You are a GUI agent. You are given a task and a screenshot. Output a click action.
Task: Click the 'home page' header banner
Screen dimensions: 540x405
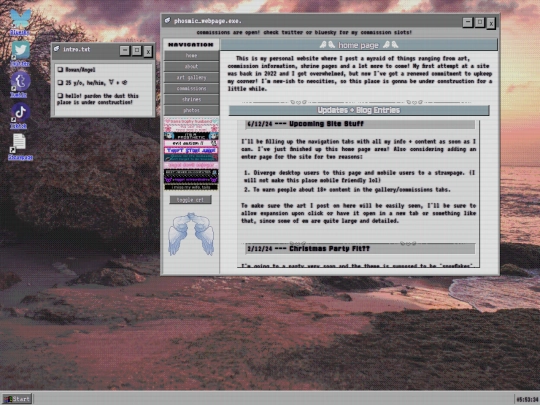359,45
